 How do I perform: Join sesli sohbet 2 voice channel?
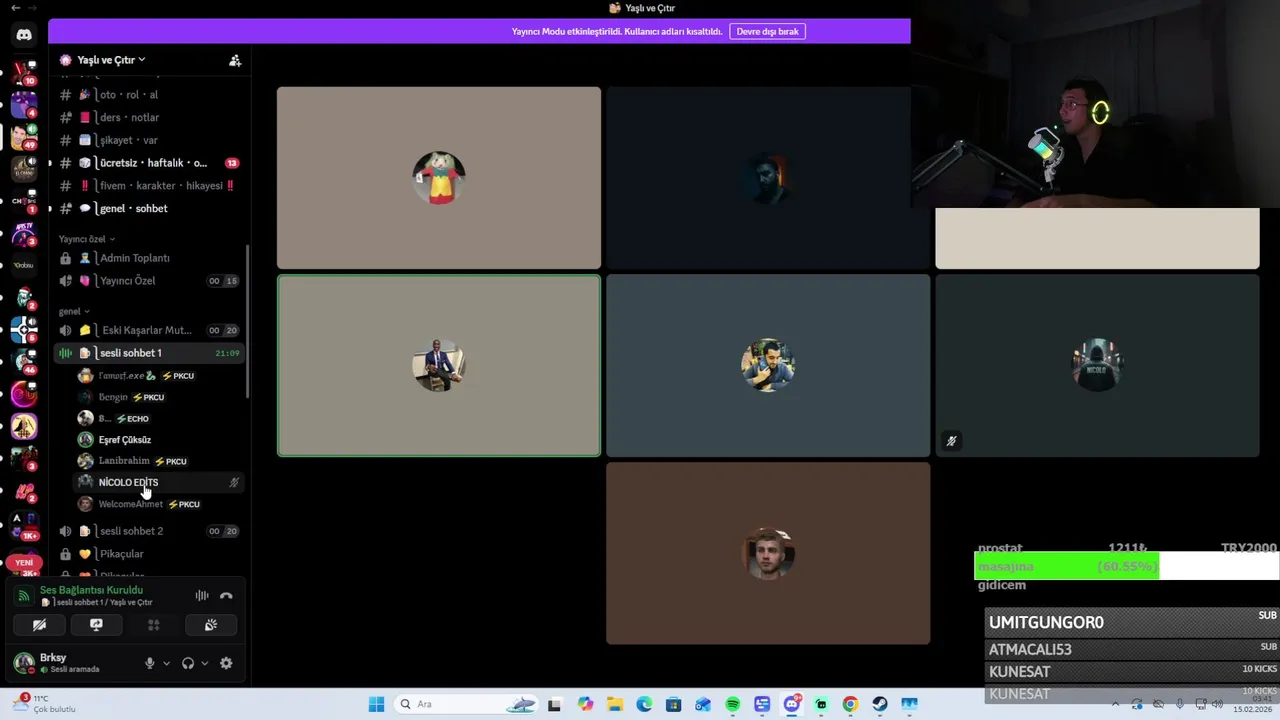click(x=148, y=531)
